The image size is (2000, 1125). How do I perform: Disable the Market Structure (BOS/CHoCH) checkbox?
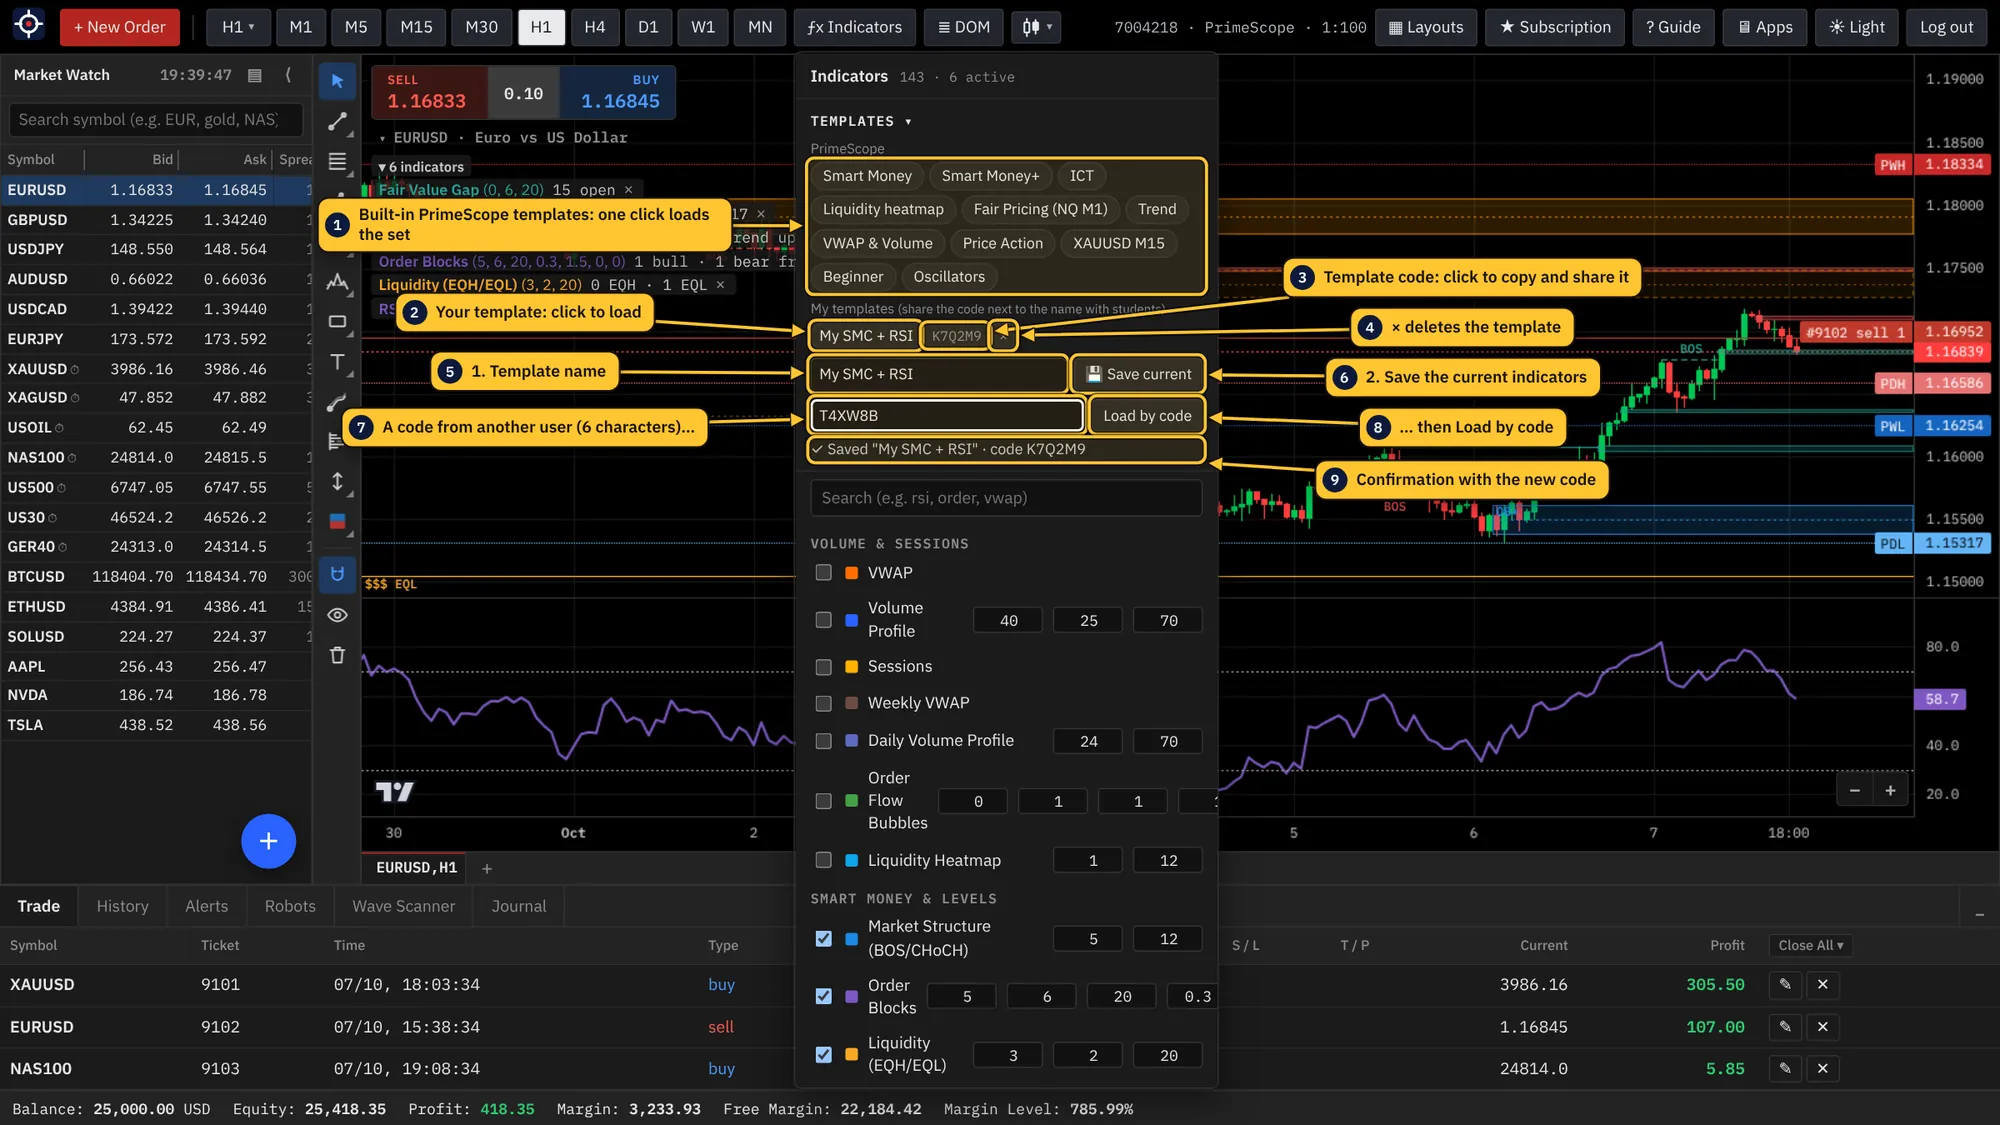pyautogui.click(x=823, y=939)
